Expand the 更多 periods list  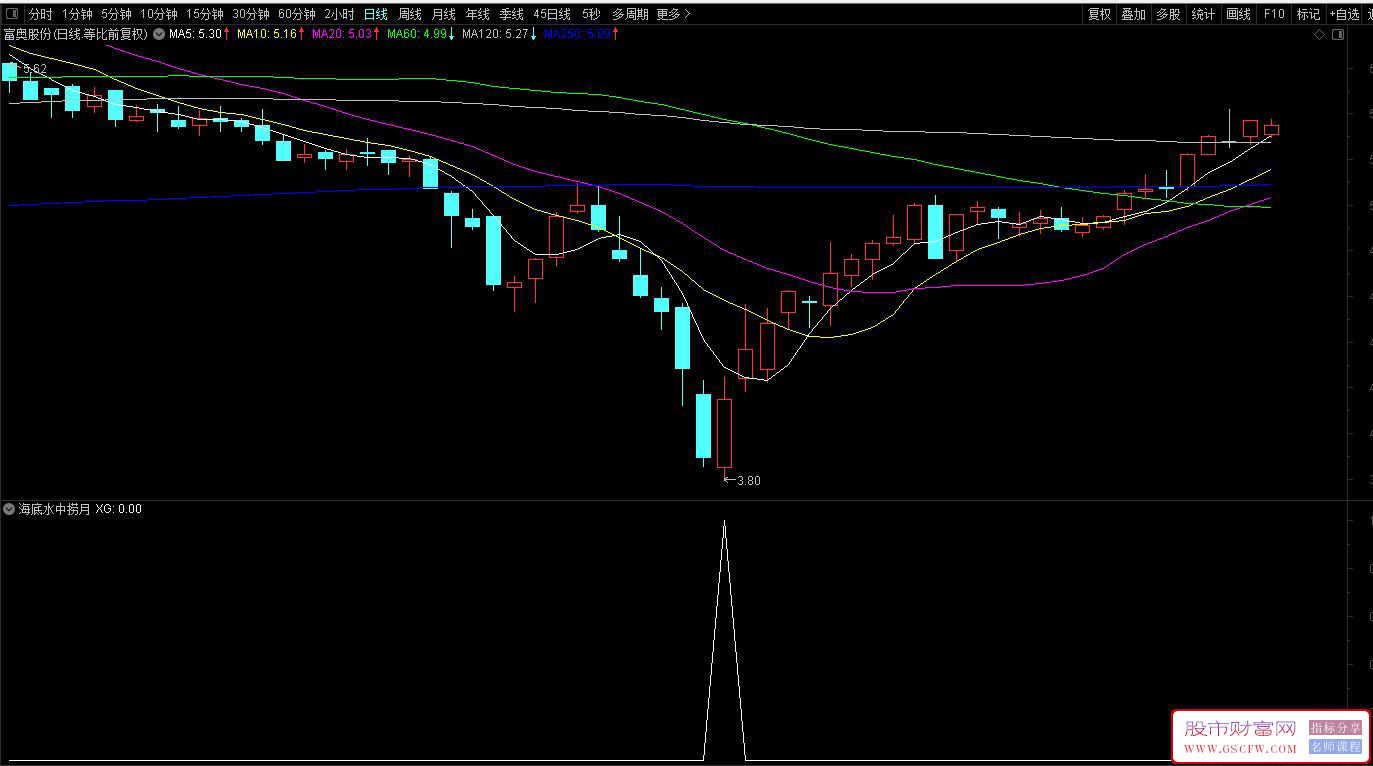(x=673, y=14)
